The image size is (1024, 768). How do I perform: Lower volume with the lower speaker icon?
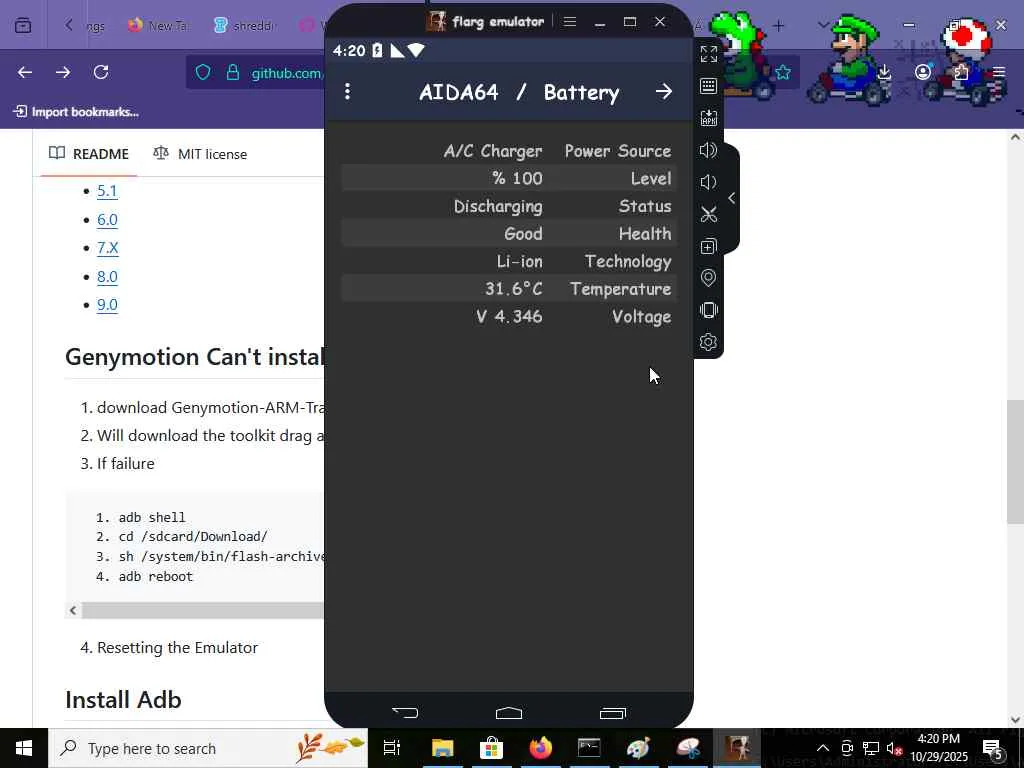(x=709, y=182)
